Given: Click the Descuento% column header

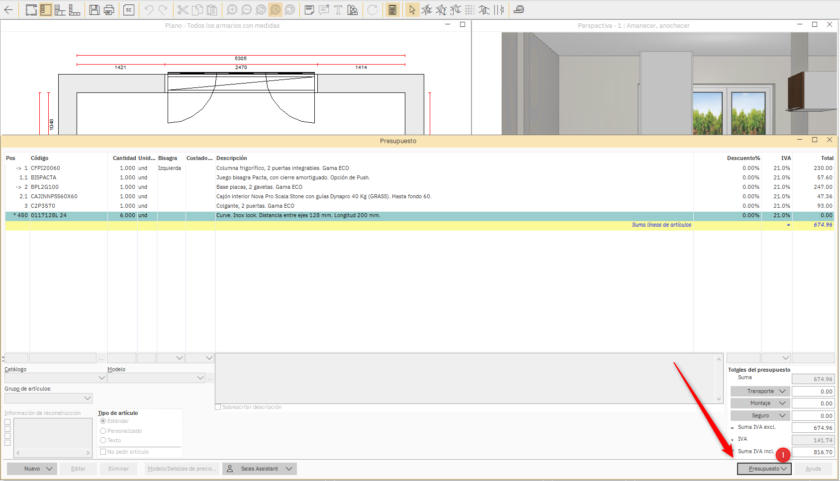Looking at the screenshot, I should 744,158.
